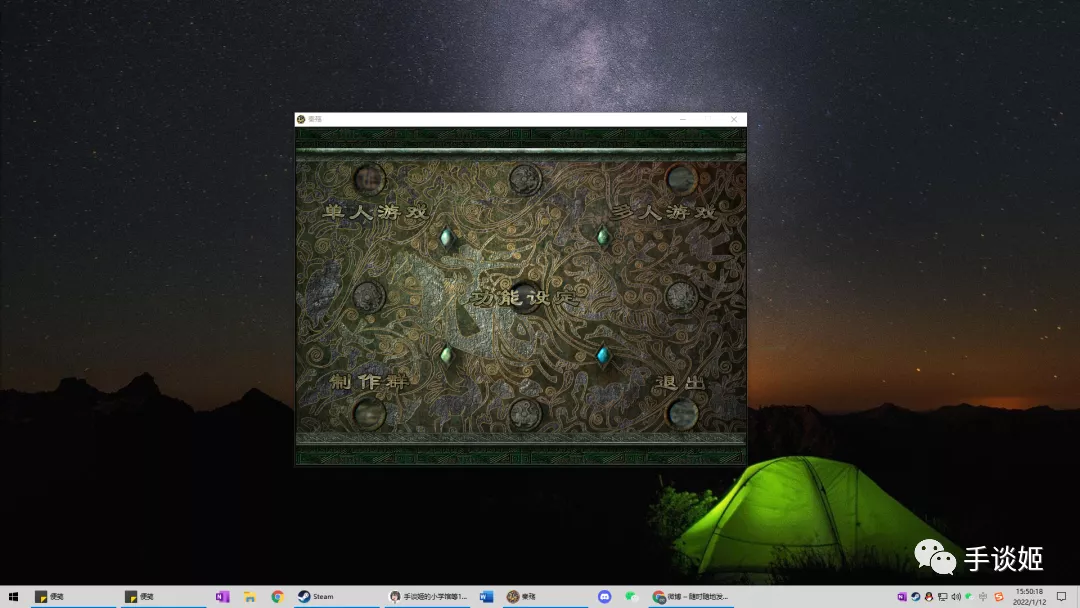Viewport: 1080px width, 608px height.
Task: Choose 退出 to quit the game
Action: (x=681, y=383)
